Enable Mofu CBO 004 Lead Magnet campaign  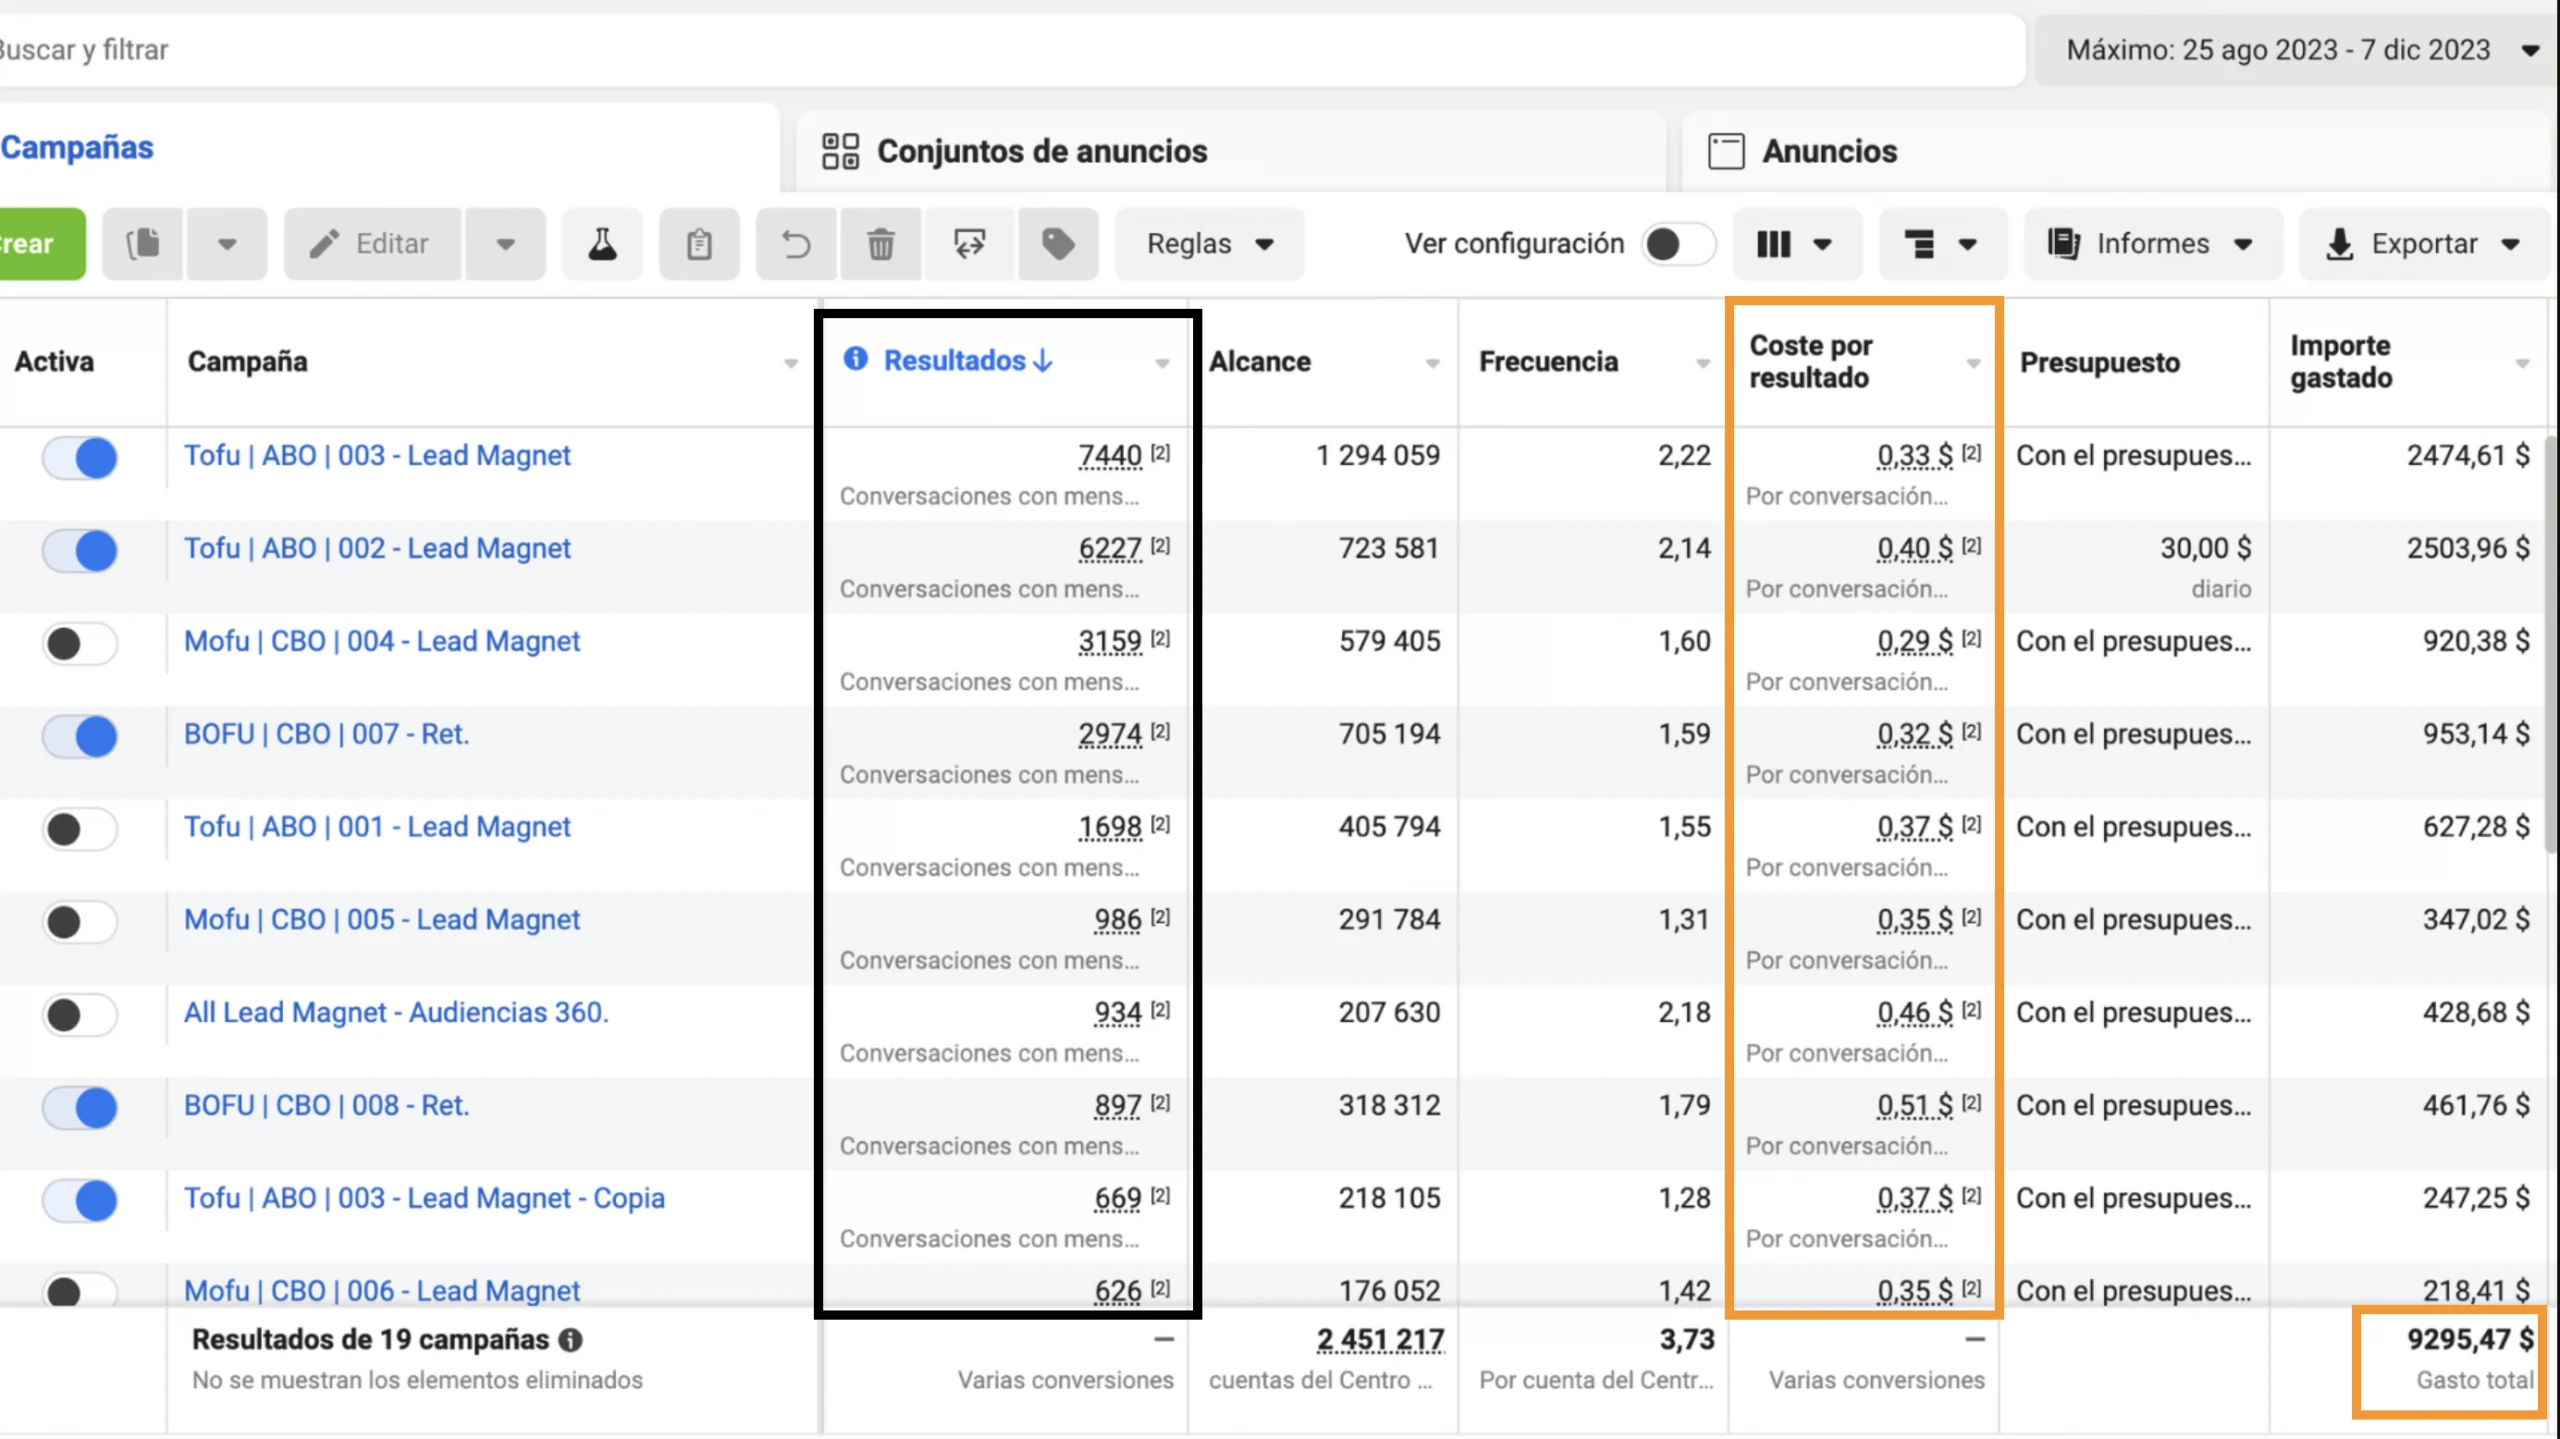pos(80,643)
